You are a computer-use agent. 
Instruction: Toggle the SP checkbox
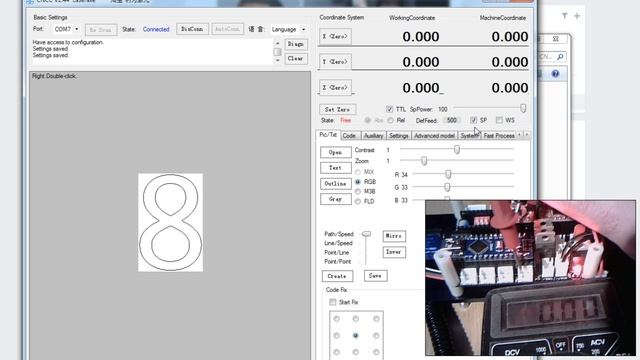click(x=473, y=120)
